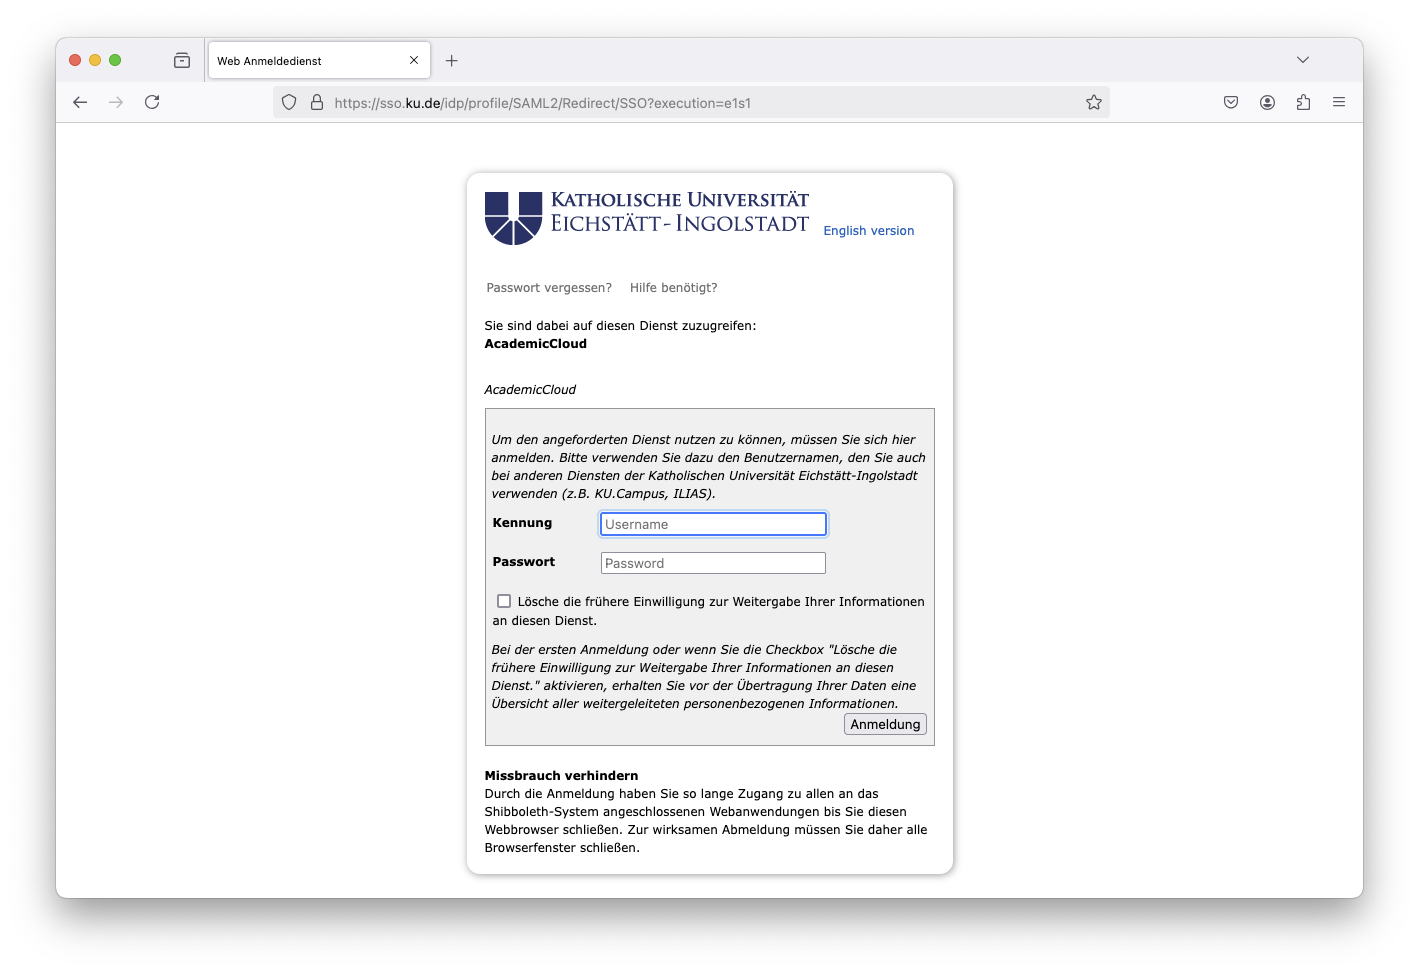Open the Firefox account icon
The width and height of the screenshot is (1419, 972).
point(1267,102)
